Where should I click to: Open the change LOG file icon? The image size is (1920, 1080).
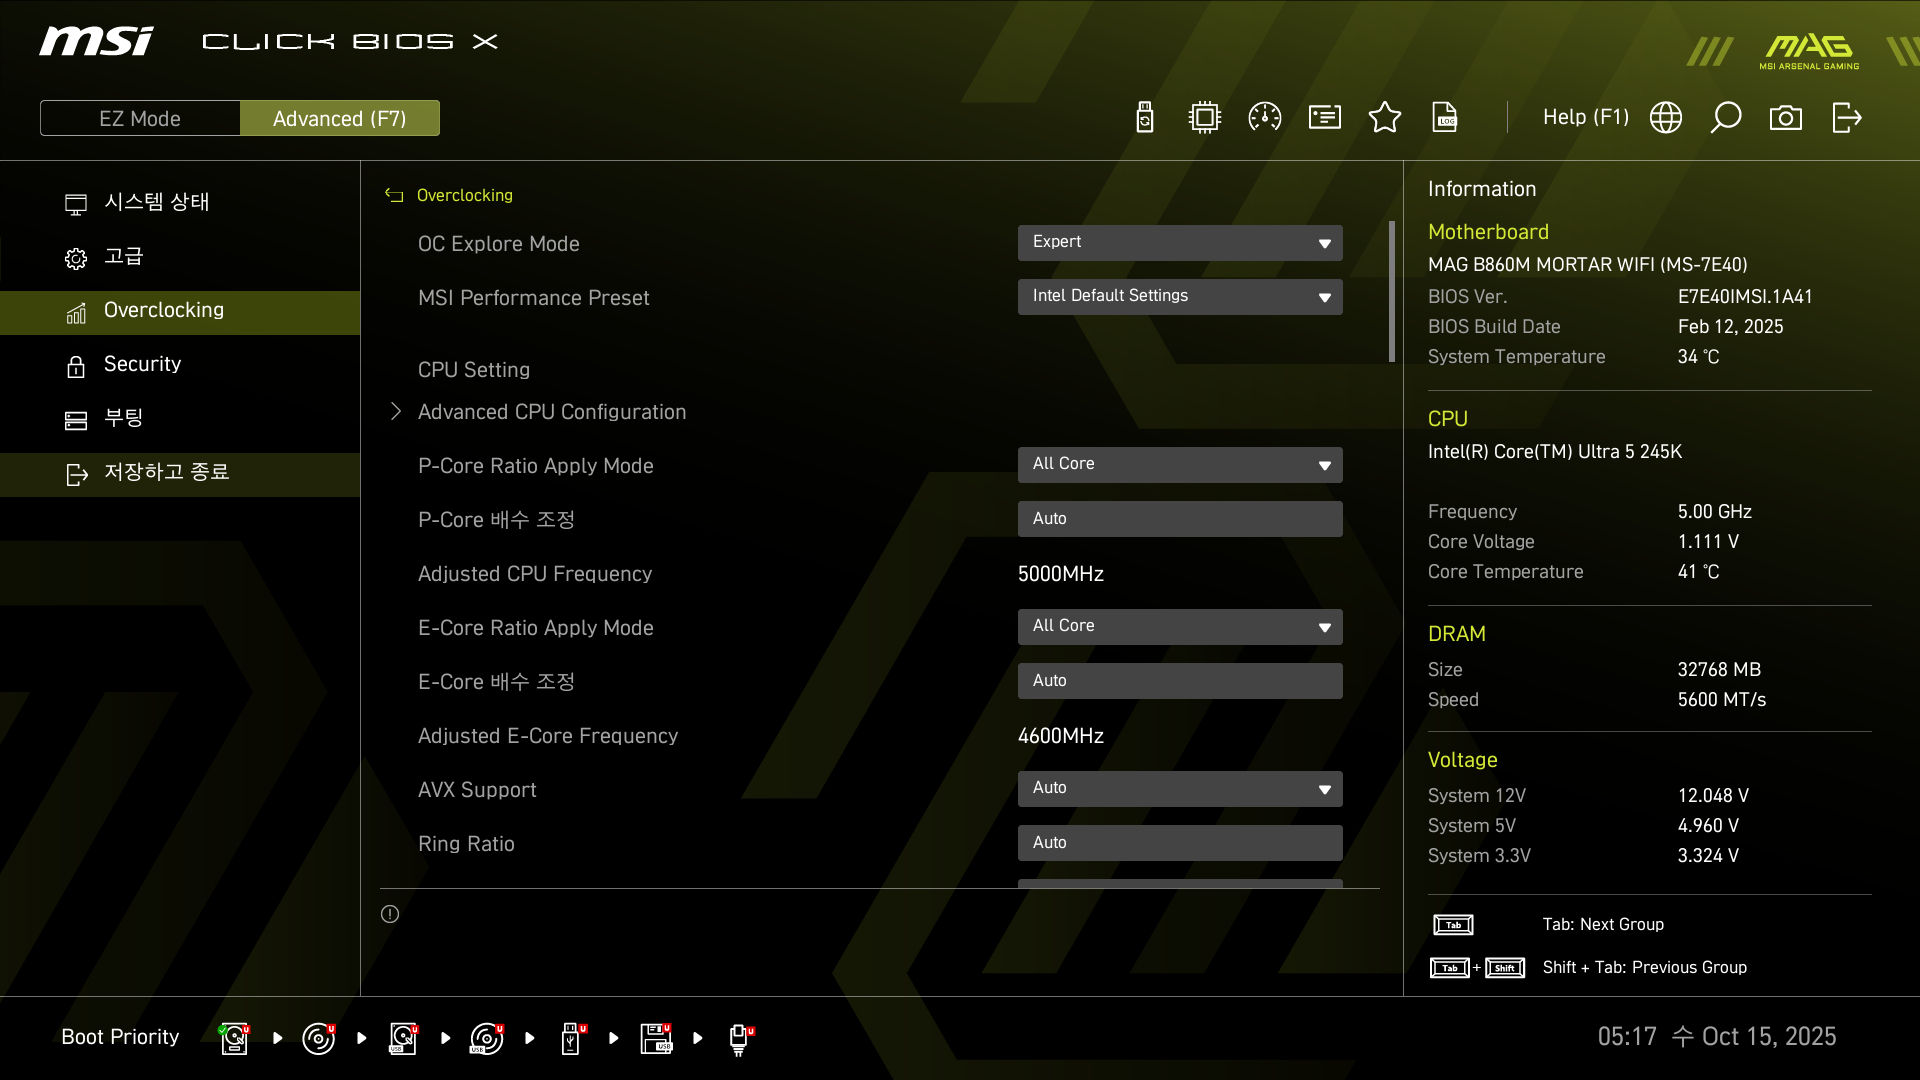click(x=1445, y=118)
